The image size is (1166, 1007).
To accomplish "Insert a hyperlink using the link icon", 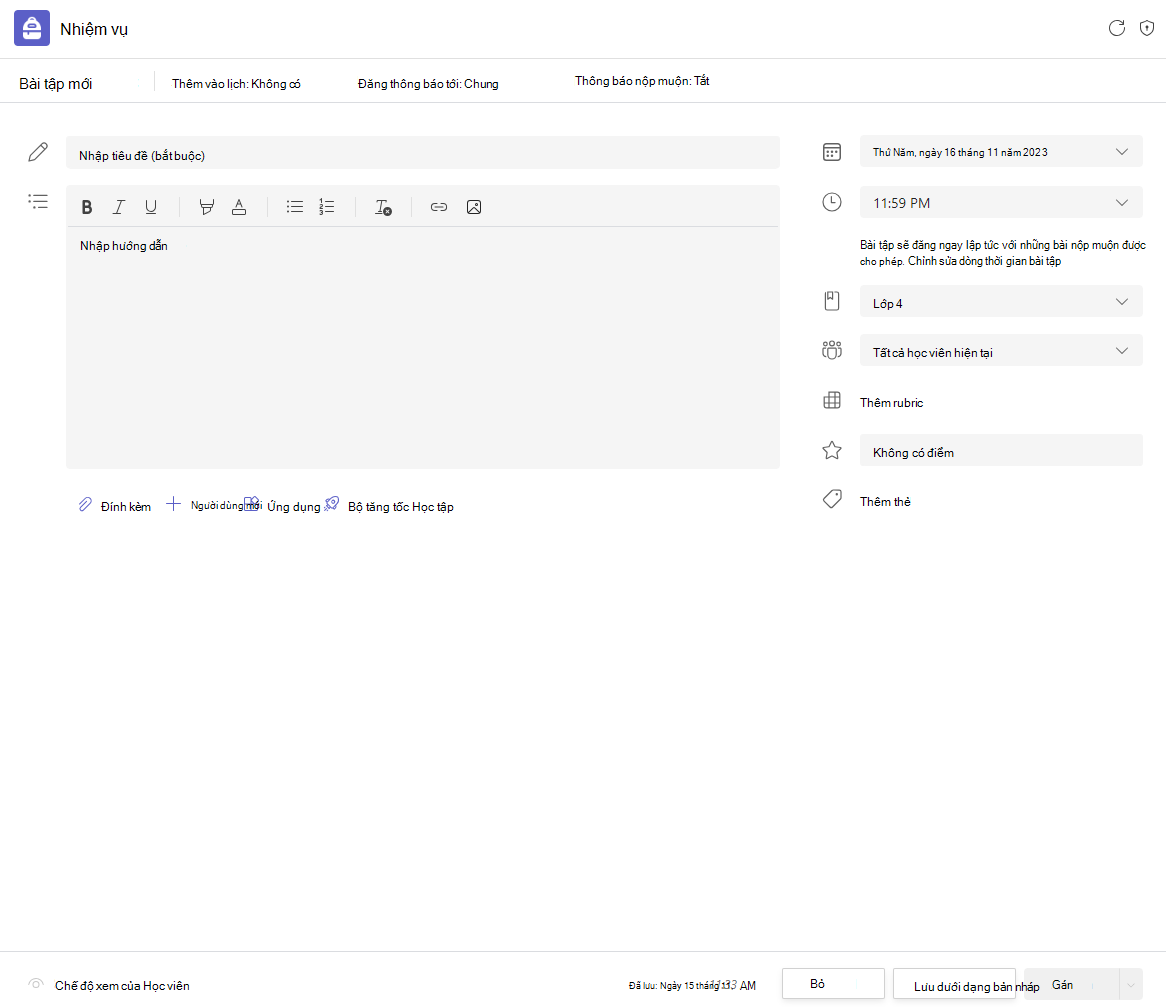I will (x=439, y=207).
